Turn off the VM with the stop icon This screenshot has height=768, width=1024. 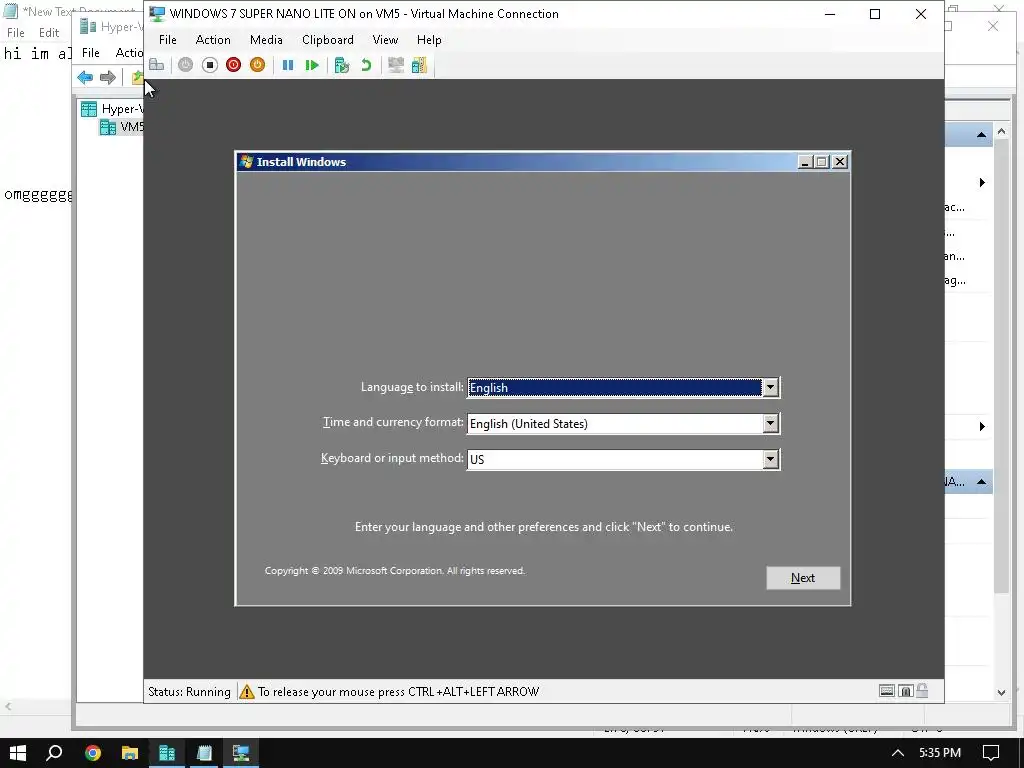[x=210, y=65]
